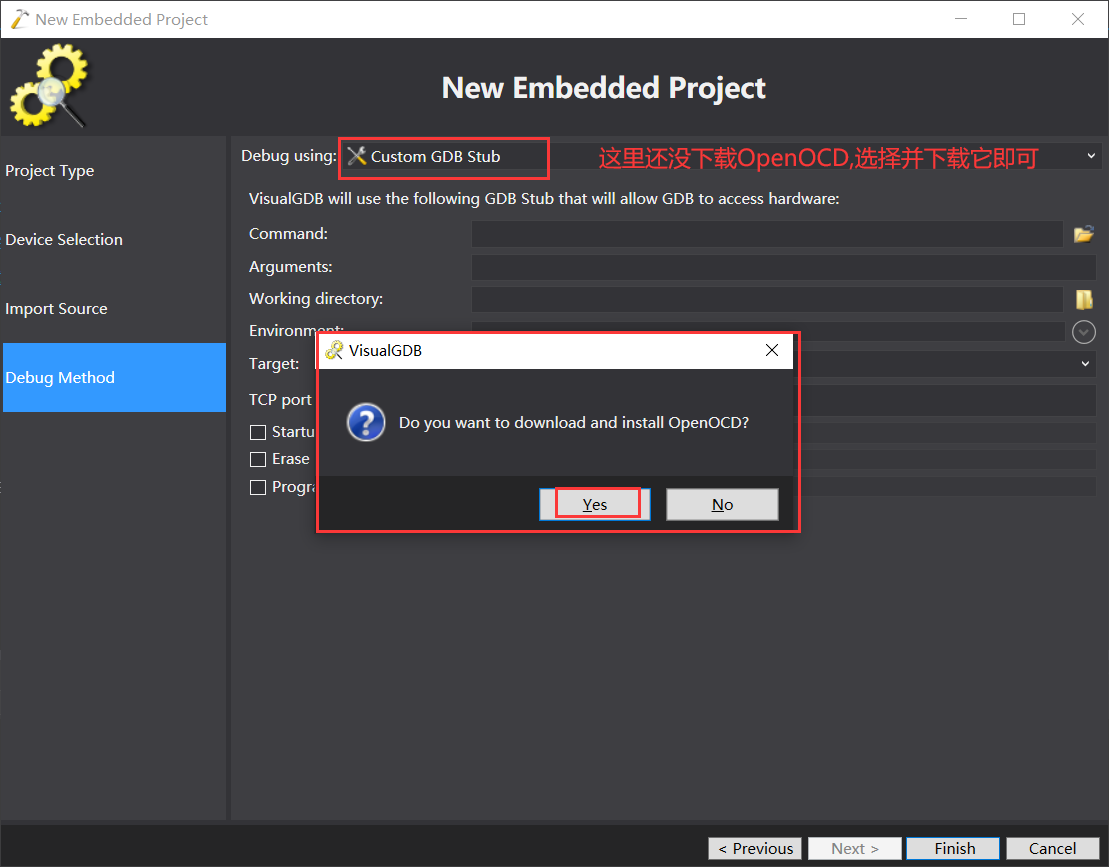The height and width of the screenshot is (867, 1109).
Task: Browse for the Working directory folder
Action: click(x=1084, y=299)
